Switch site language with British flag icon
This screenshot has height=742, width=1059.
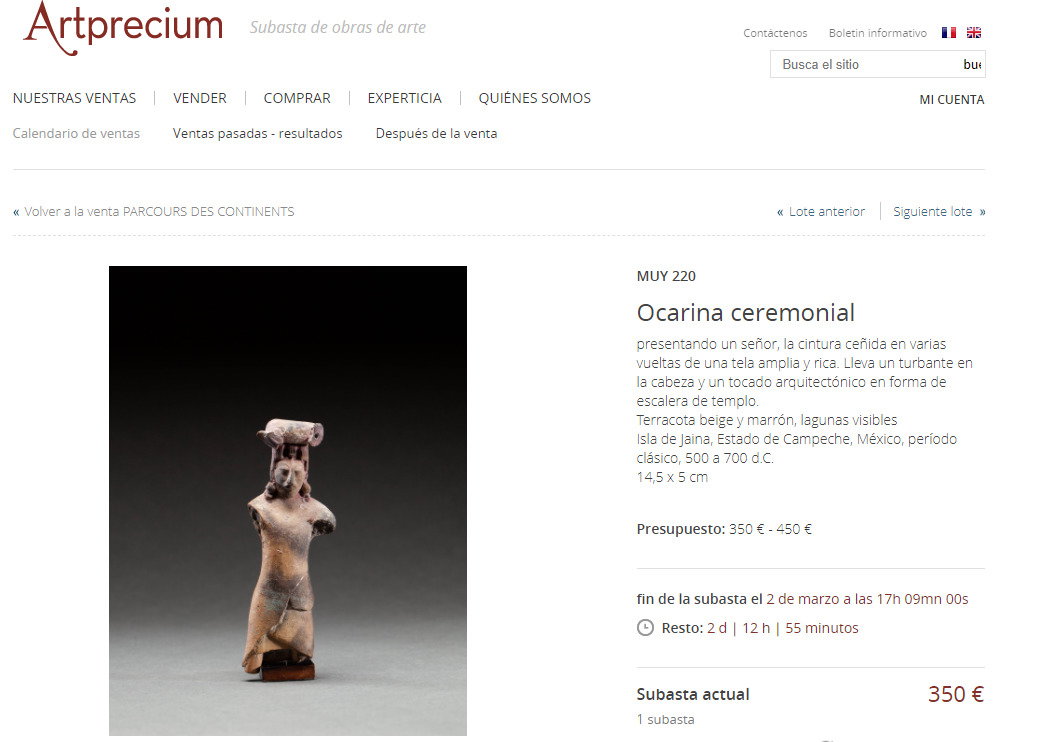(x=974, y=32)
